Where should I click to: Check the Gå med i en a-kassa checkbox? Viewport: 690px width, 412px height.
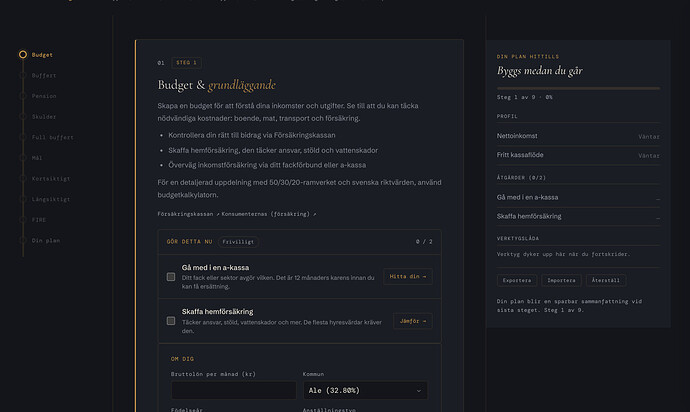(x=171, y=277)
